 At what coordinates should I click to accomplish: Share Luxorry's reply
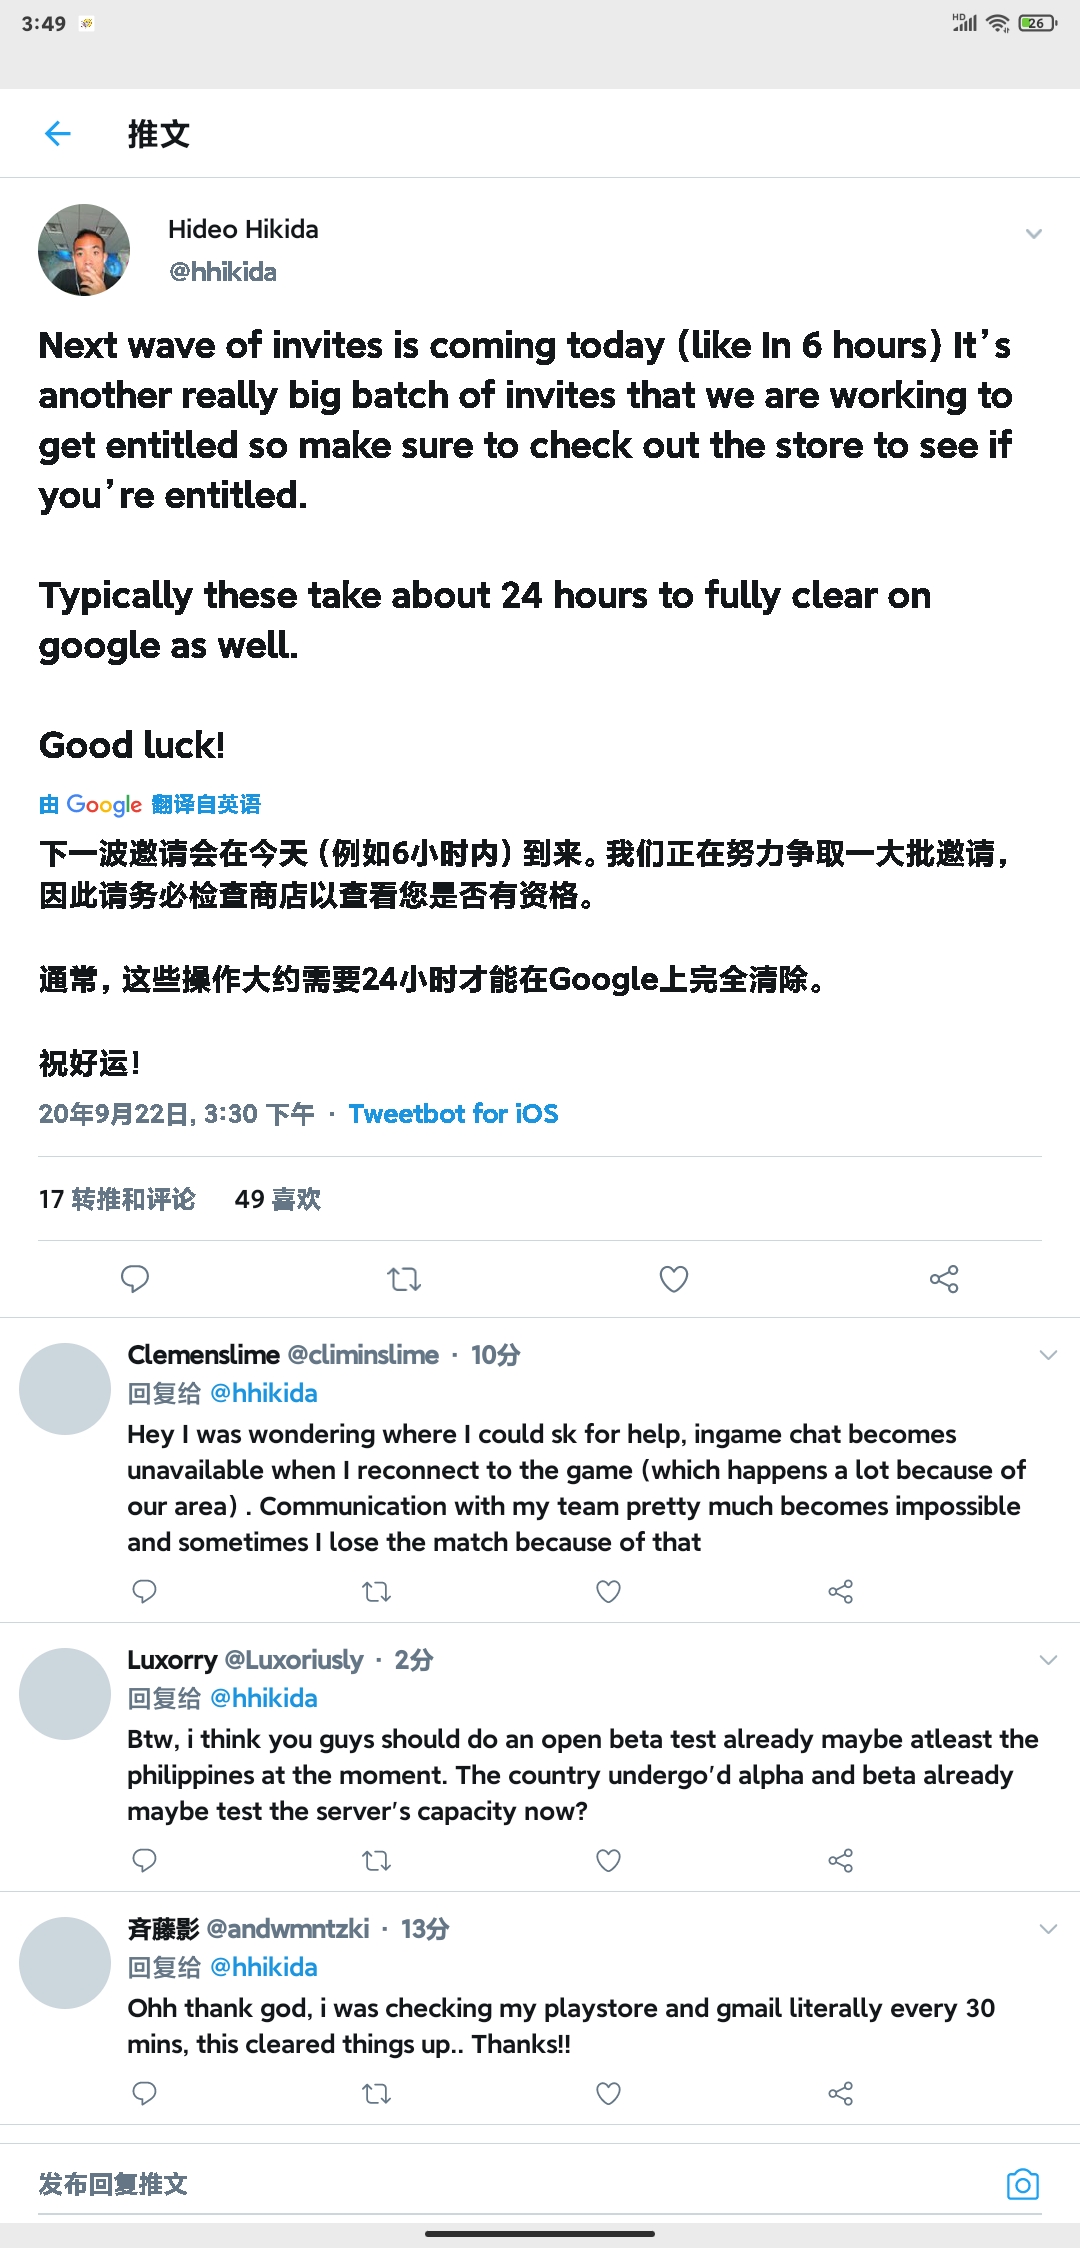click(840, 1860)
